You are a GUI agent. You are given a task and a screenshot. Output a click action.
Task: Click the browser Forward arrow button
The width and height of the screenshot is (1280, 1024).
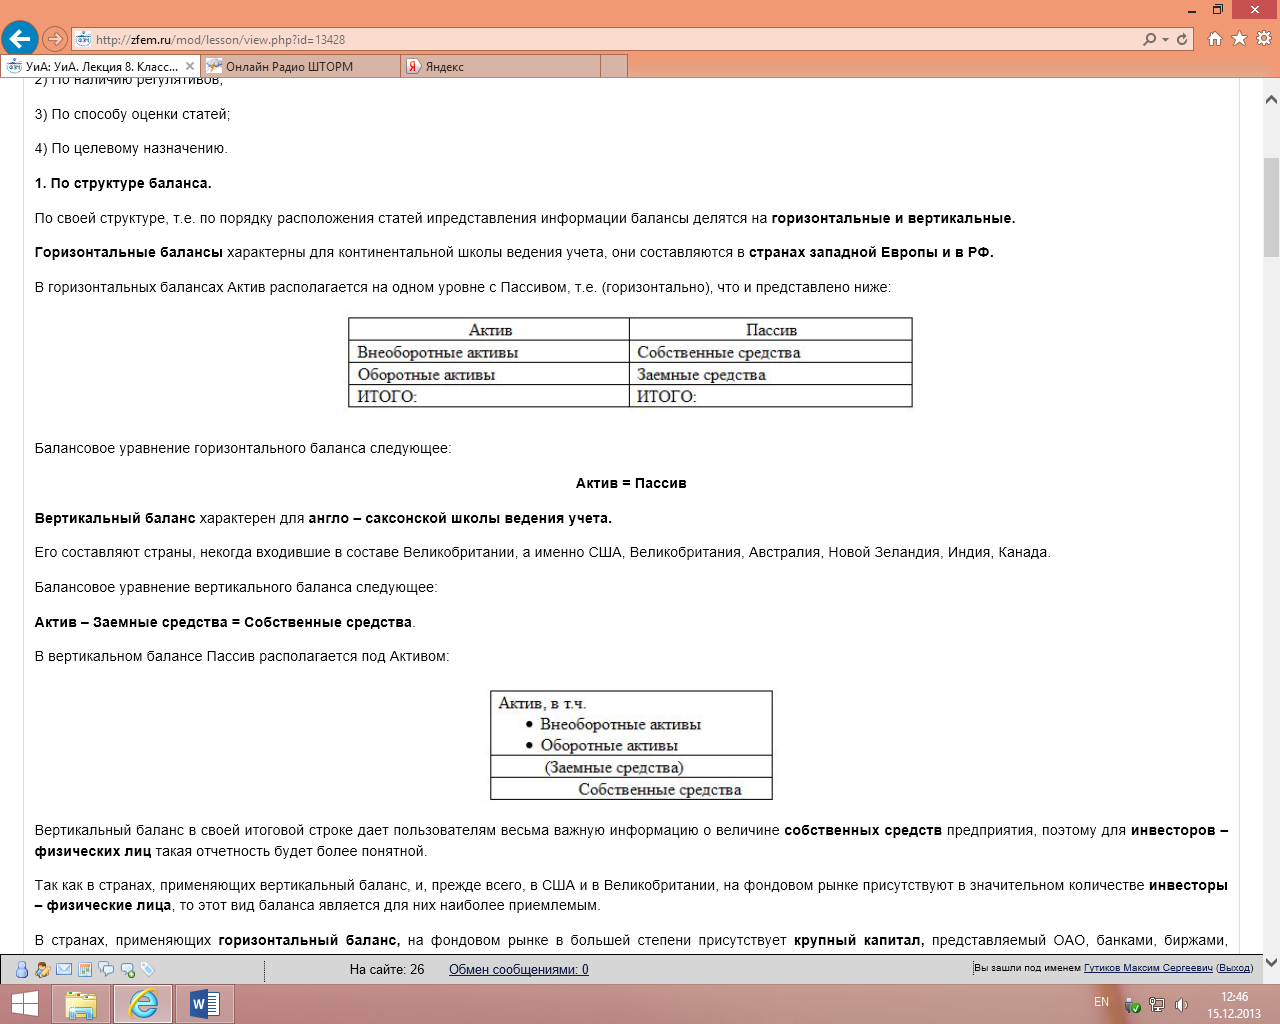pos(55,39)
